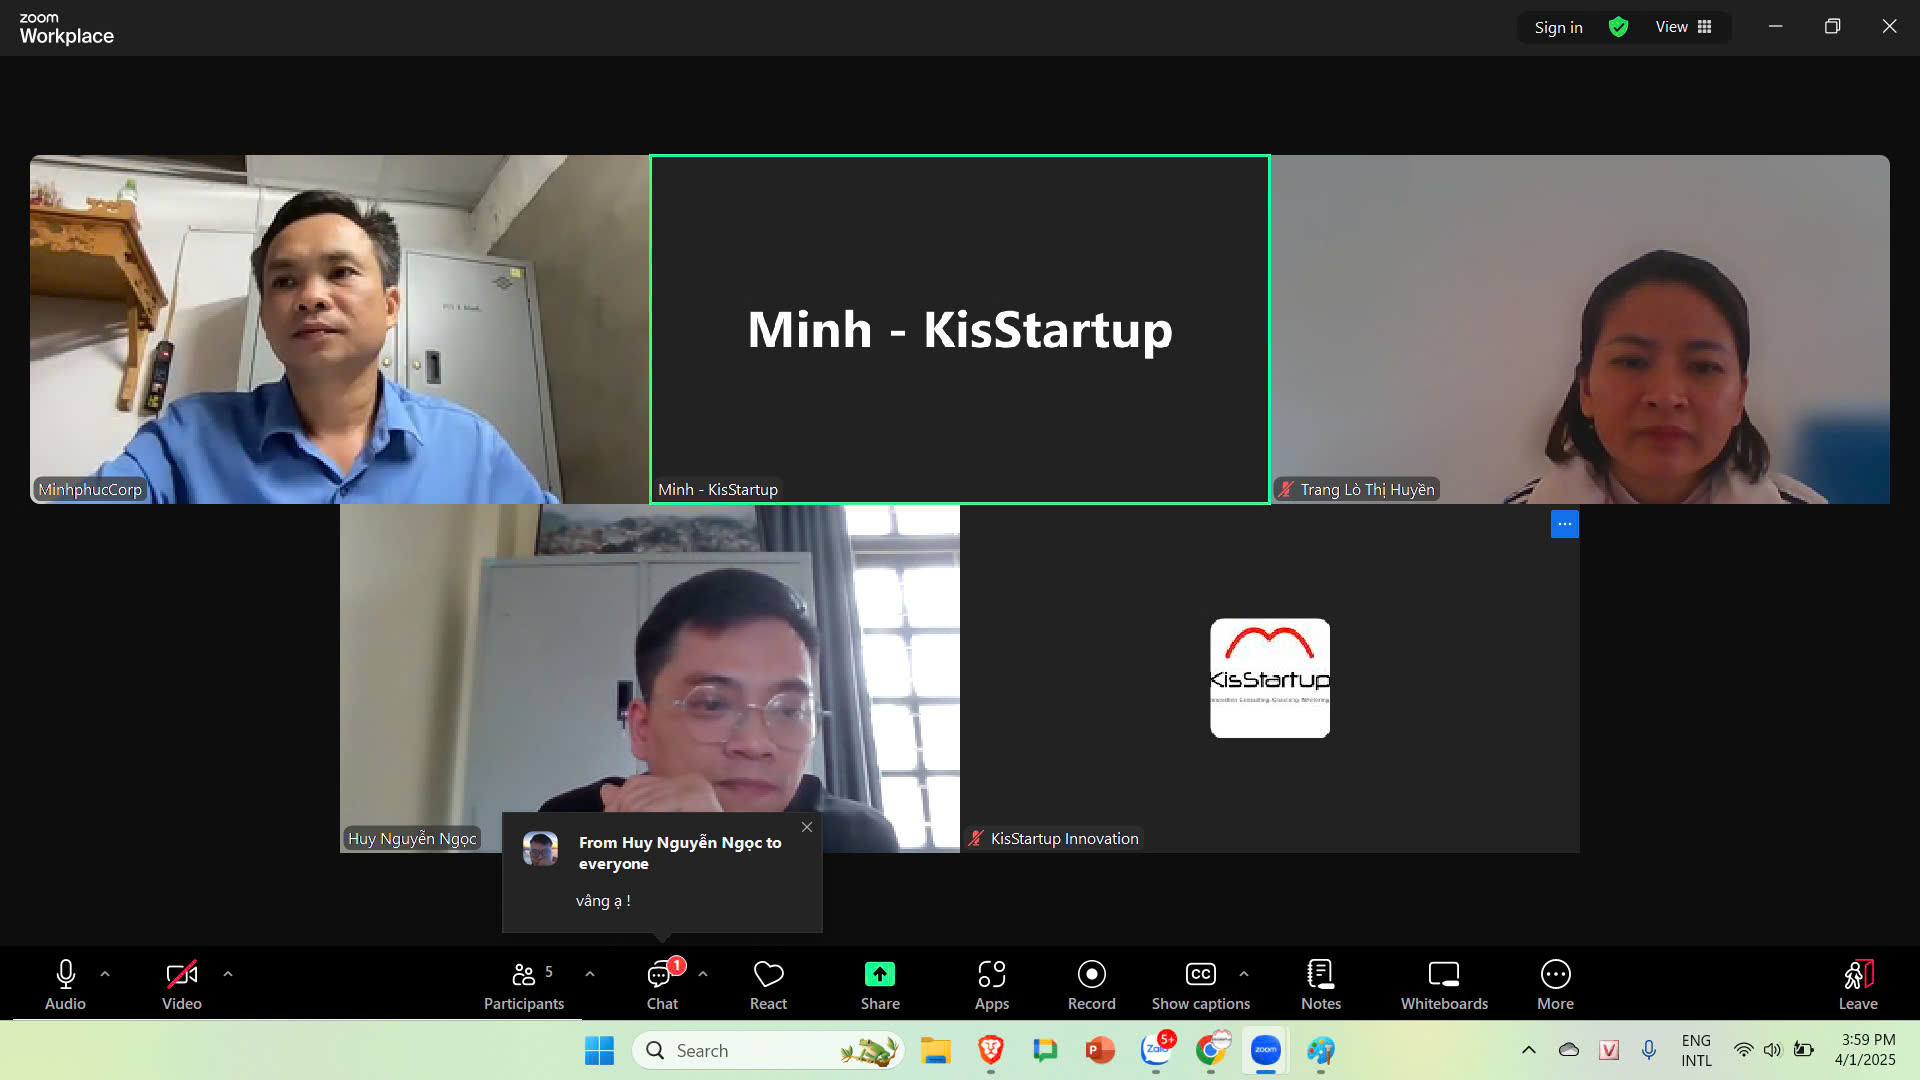Click the Huy Nguyễn Ngọc name label
Image resolution: width=1920 pixels, height=1080 pixels.
coord(412,838)
